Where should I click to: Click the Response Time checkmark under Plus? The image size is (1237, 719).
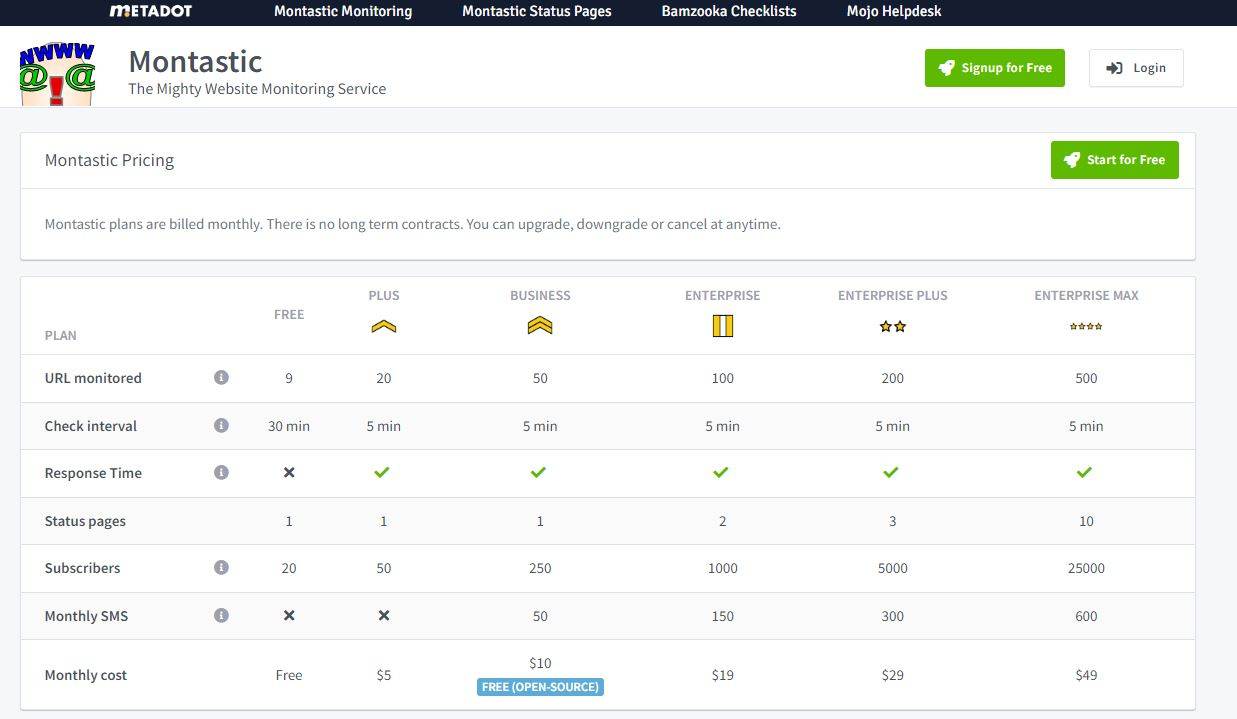click(x=382, y=472)
